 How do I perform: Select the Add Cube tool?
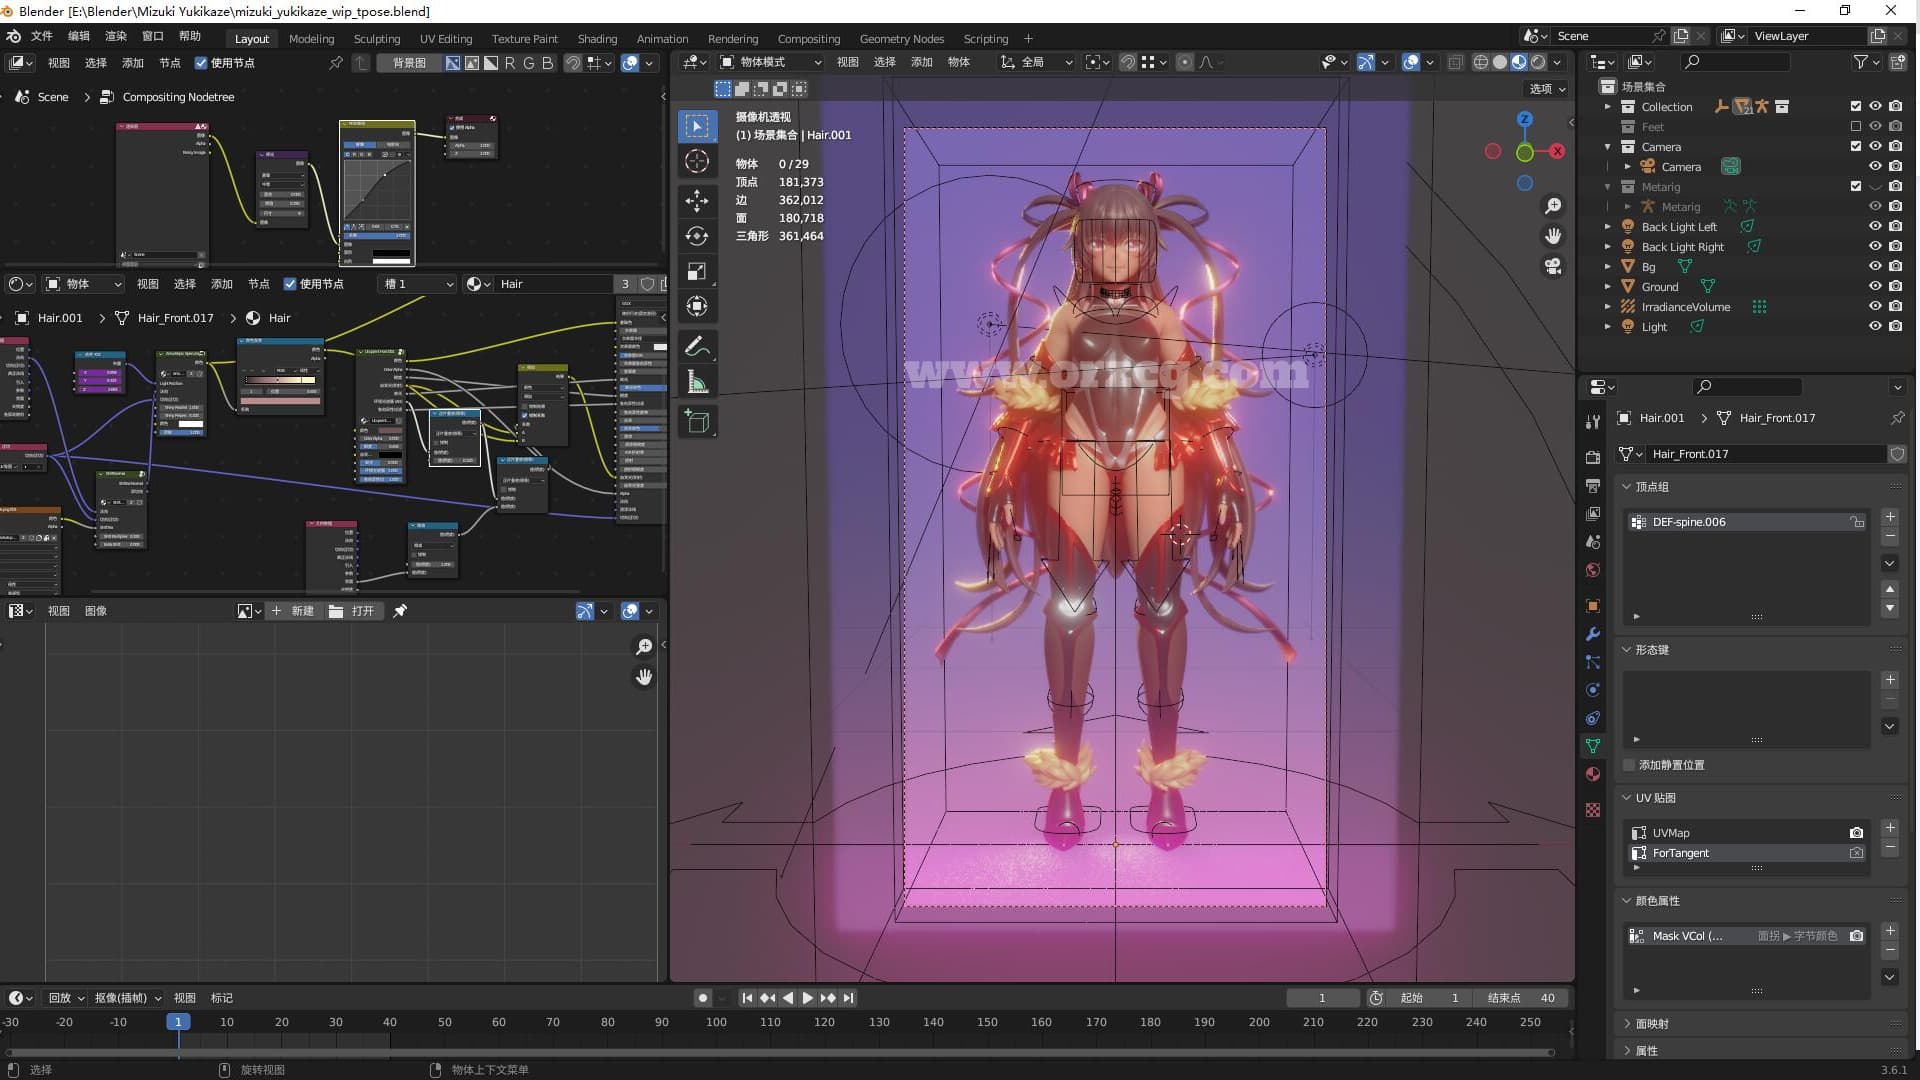(697, 422)
